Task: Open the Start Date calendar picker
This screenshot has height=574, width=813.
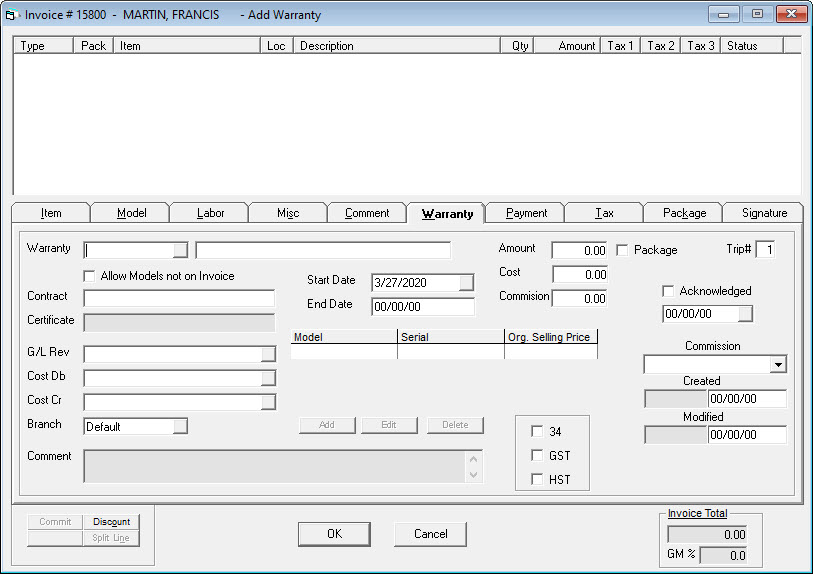Action: click(466, 283)
